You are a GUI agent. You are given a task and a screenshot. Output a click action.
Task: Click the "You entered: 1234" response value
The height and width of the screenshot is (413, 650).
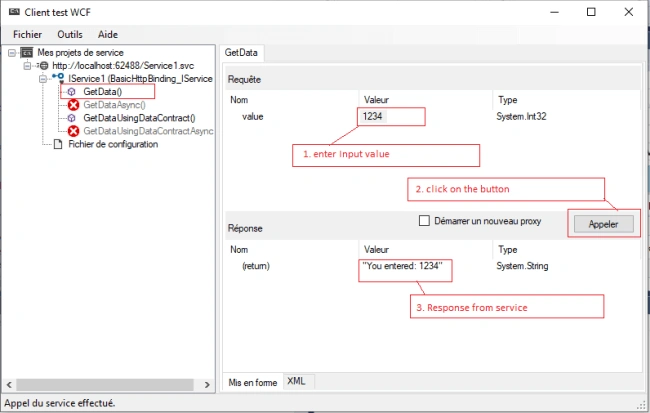[x=403, y=266]
